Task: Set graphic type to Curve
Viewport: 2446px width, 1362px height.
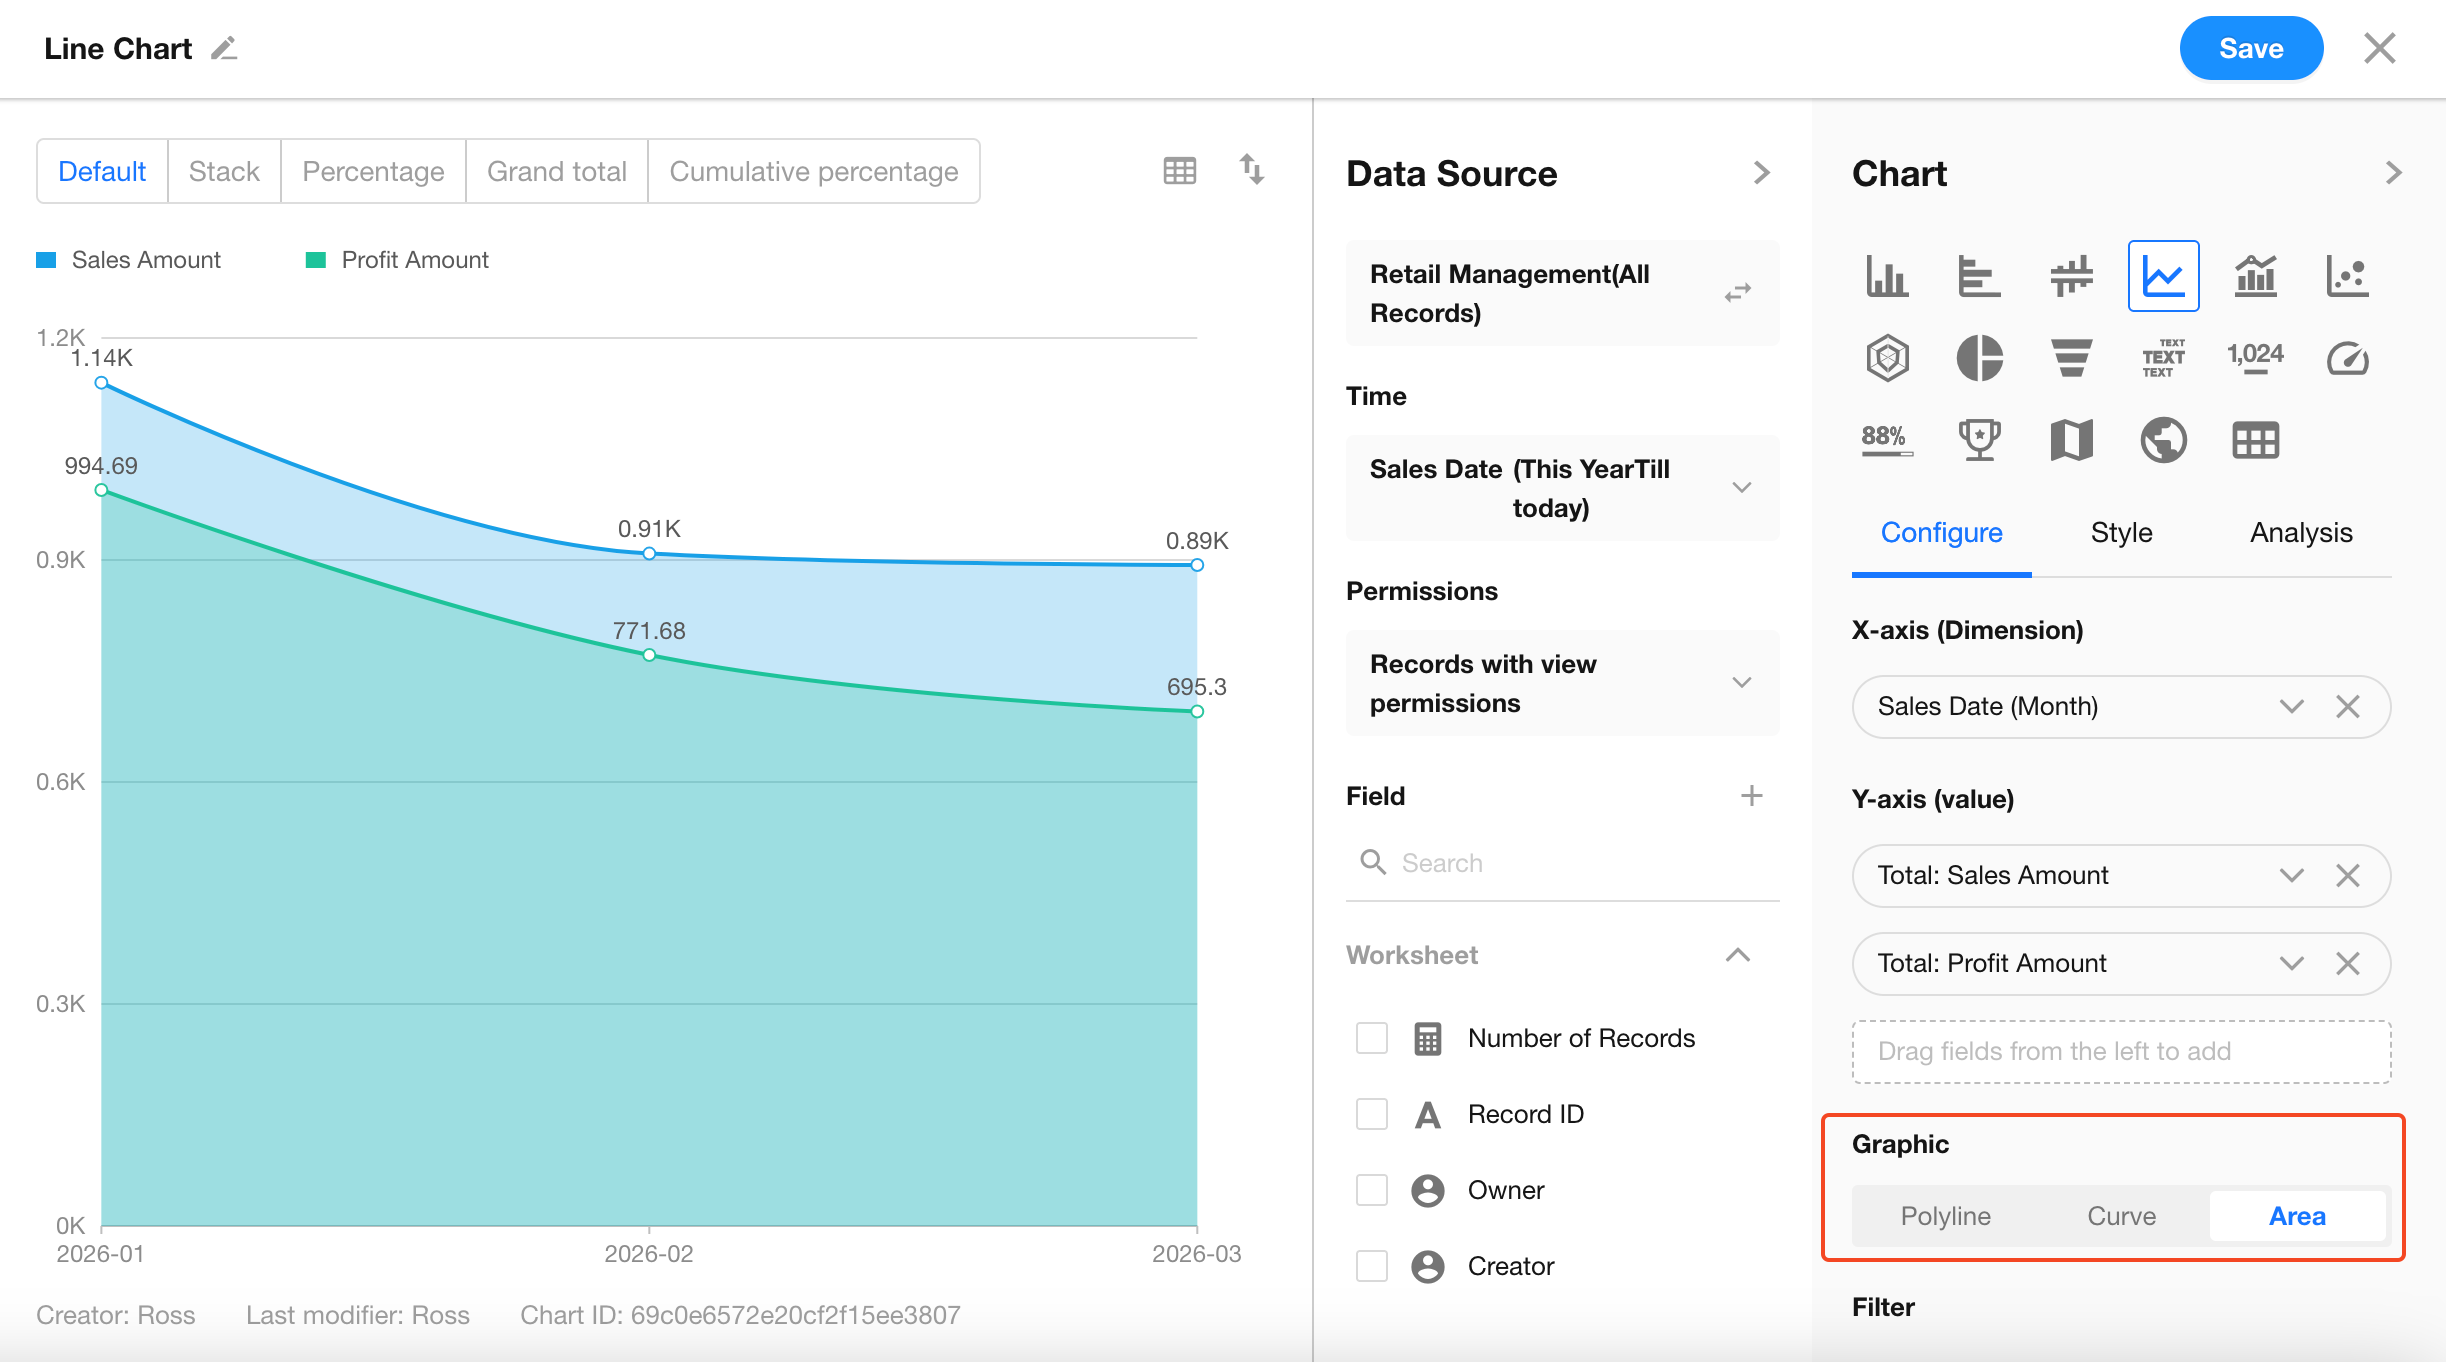Action: pyautogui.click(x=2121, y=1216)
